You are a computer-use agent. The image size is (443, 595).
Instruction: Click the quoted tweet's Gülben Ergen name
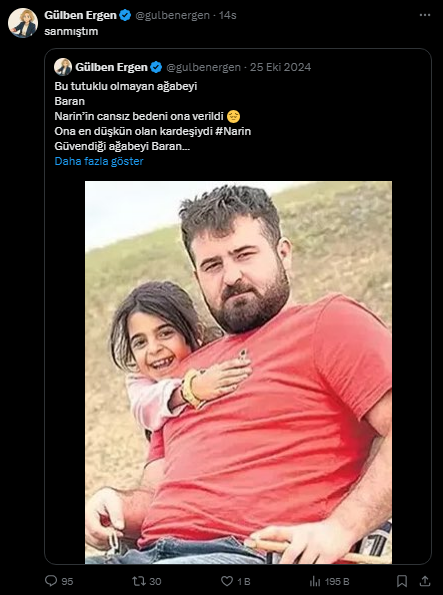pyautogui.click(x=111, y=67)
